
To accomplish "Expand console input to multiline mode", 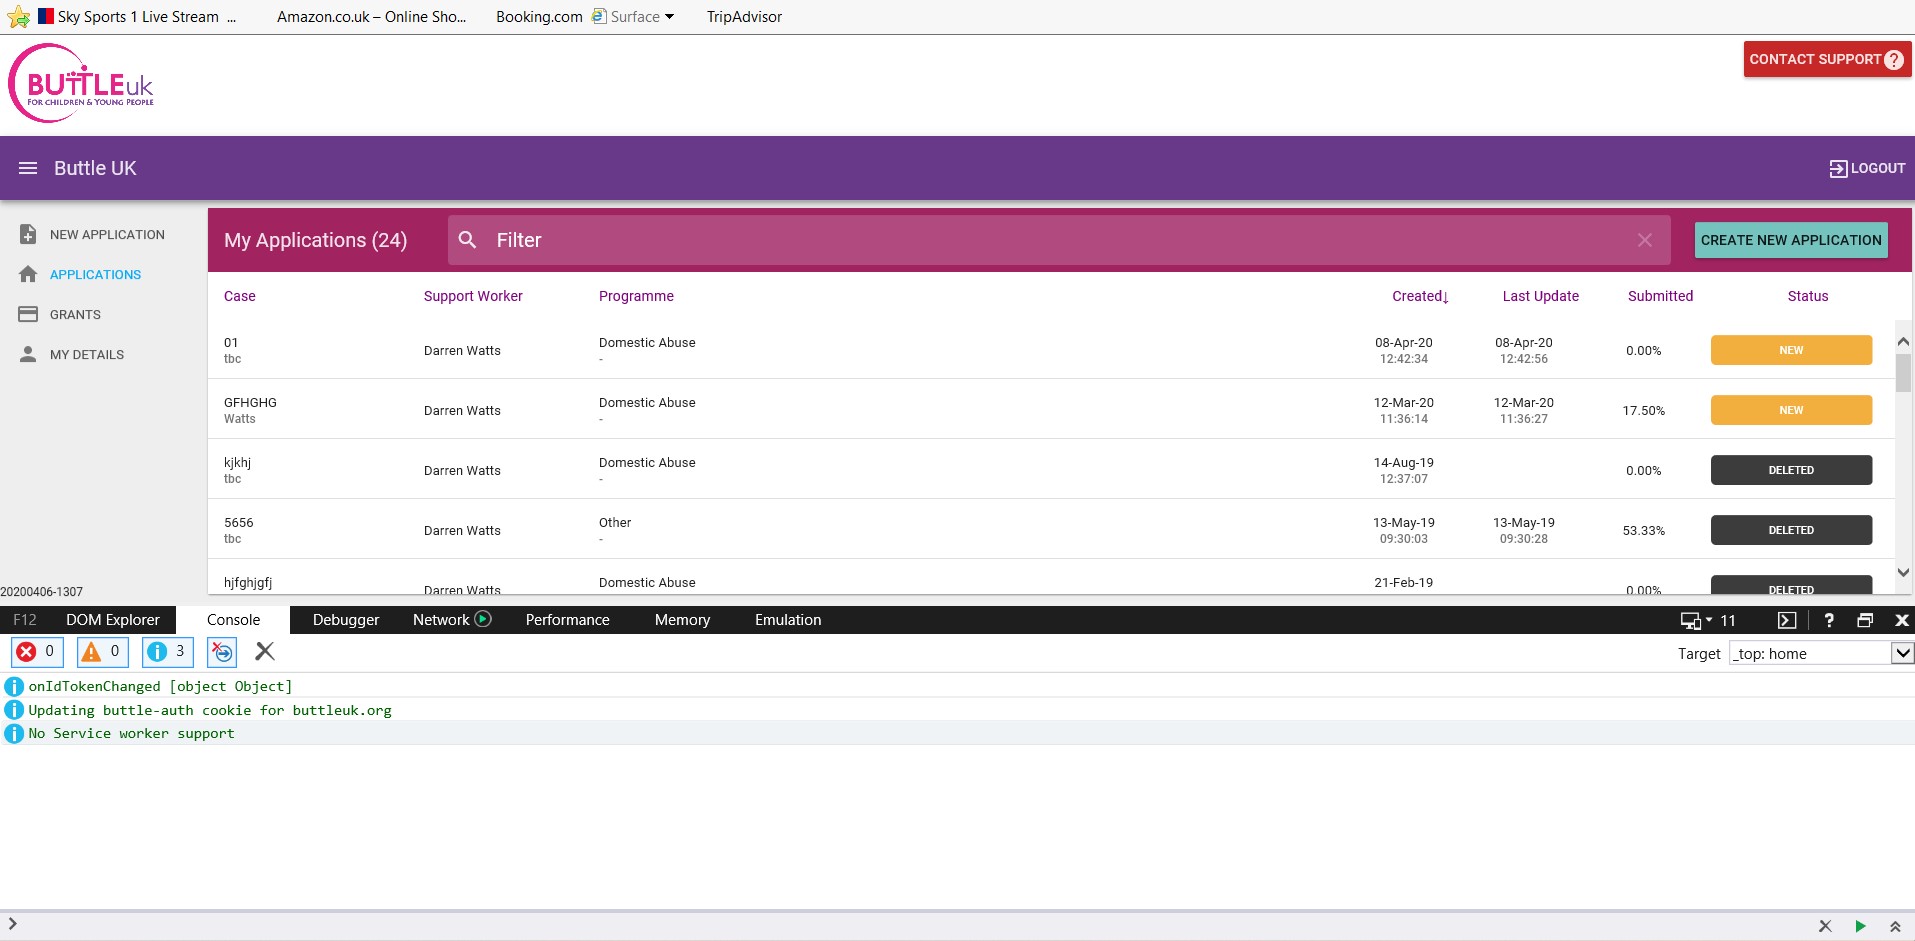I will pos(1895,926).
